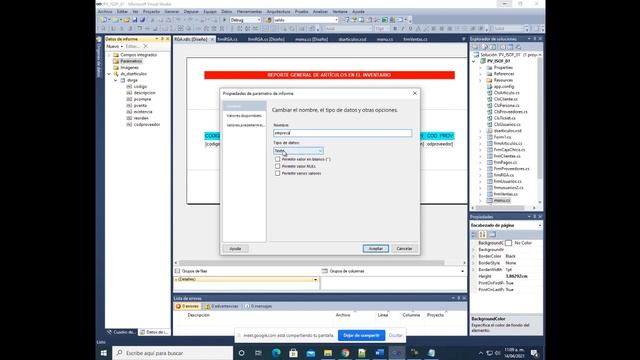Click the start debugging play icon
The height and width of the screenshot is (360, 640).
tap(224, 20)
